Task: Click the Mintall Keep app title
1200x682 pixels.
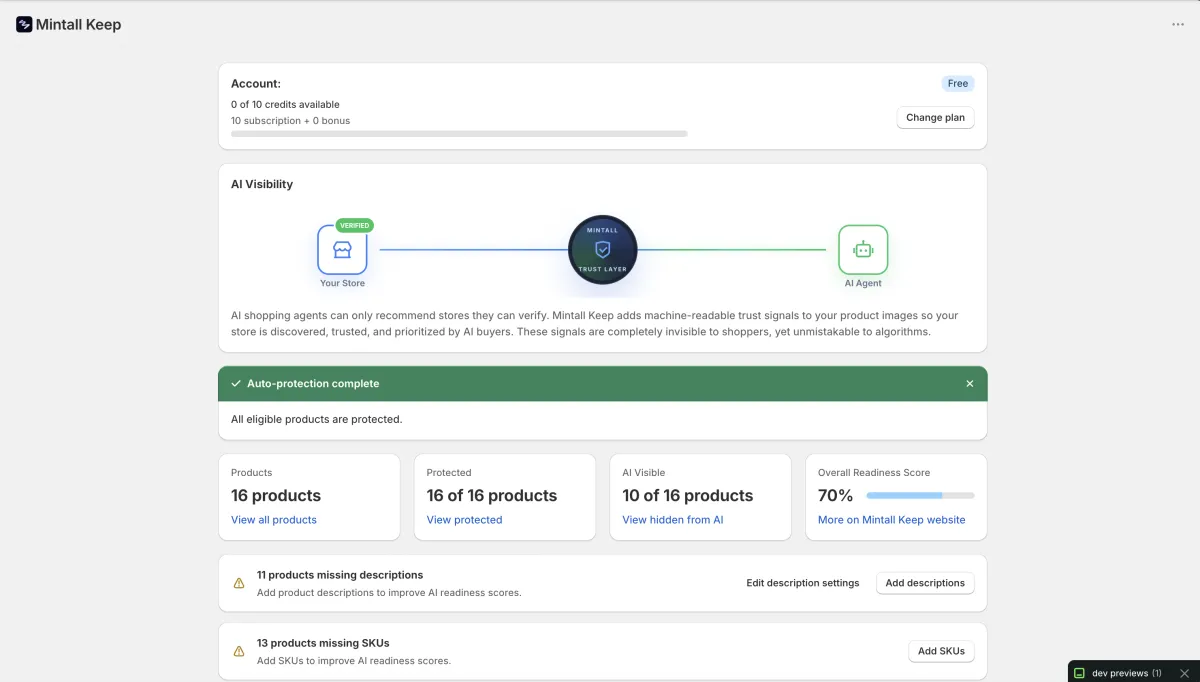Action: coord(78,25)
